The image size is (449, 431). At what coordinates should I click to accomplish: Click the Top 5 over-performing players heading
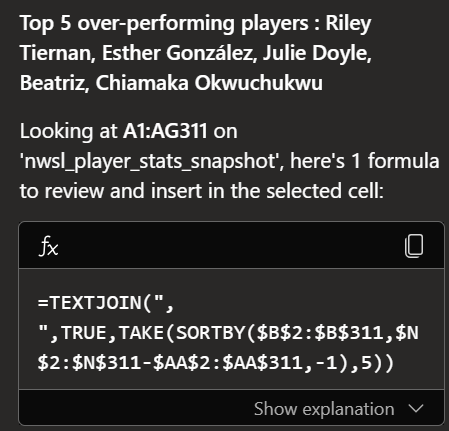(x=164, y=24)
